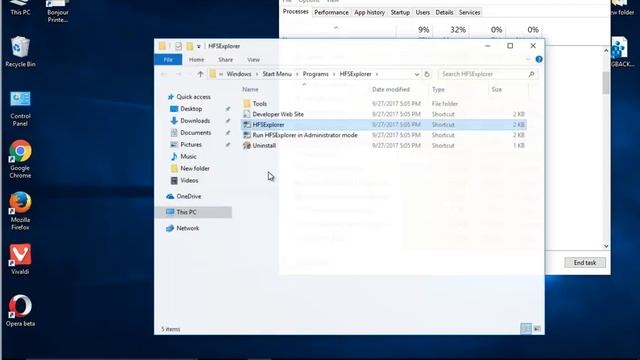Click the search magnifier icon in Explorer

[531, 74]
